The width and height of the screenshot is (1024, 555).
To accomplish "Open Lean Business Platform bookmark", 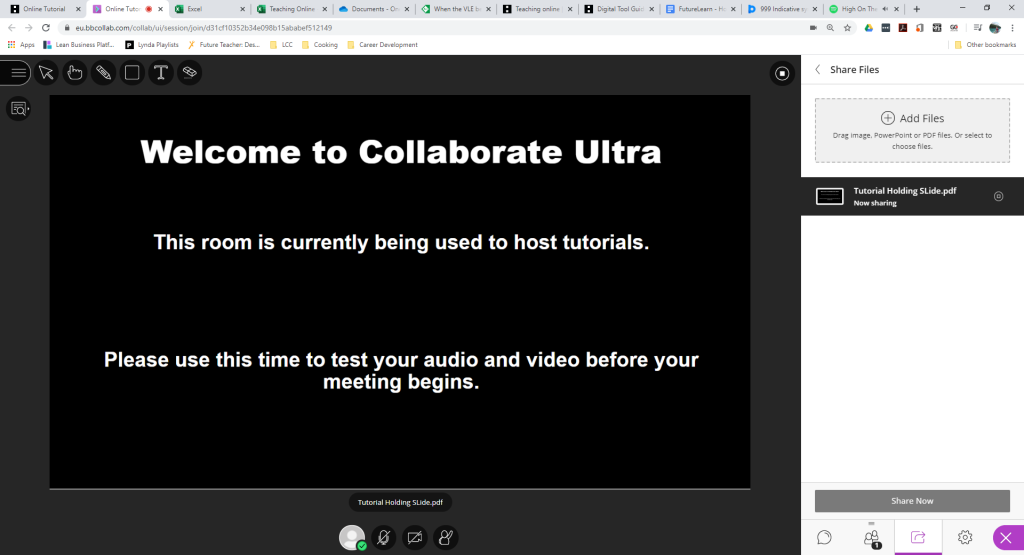I will point(78,45).
